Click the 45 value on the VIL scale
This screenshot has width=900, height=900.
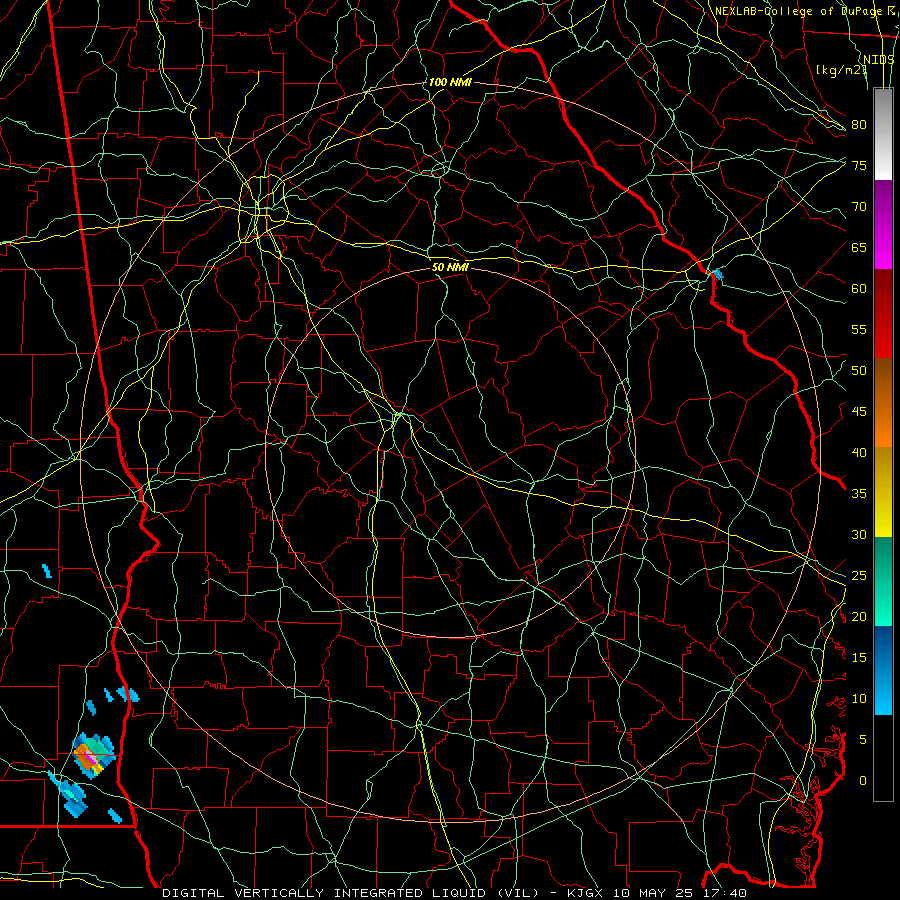tap(859, 411)
